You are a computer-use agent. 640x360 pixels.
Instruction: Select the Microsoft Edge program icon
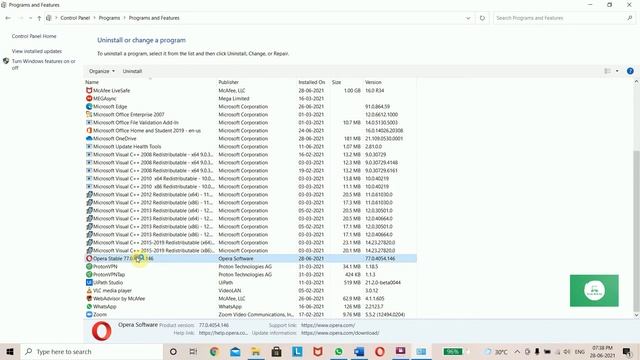tap(89, 107)
